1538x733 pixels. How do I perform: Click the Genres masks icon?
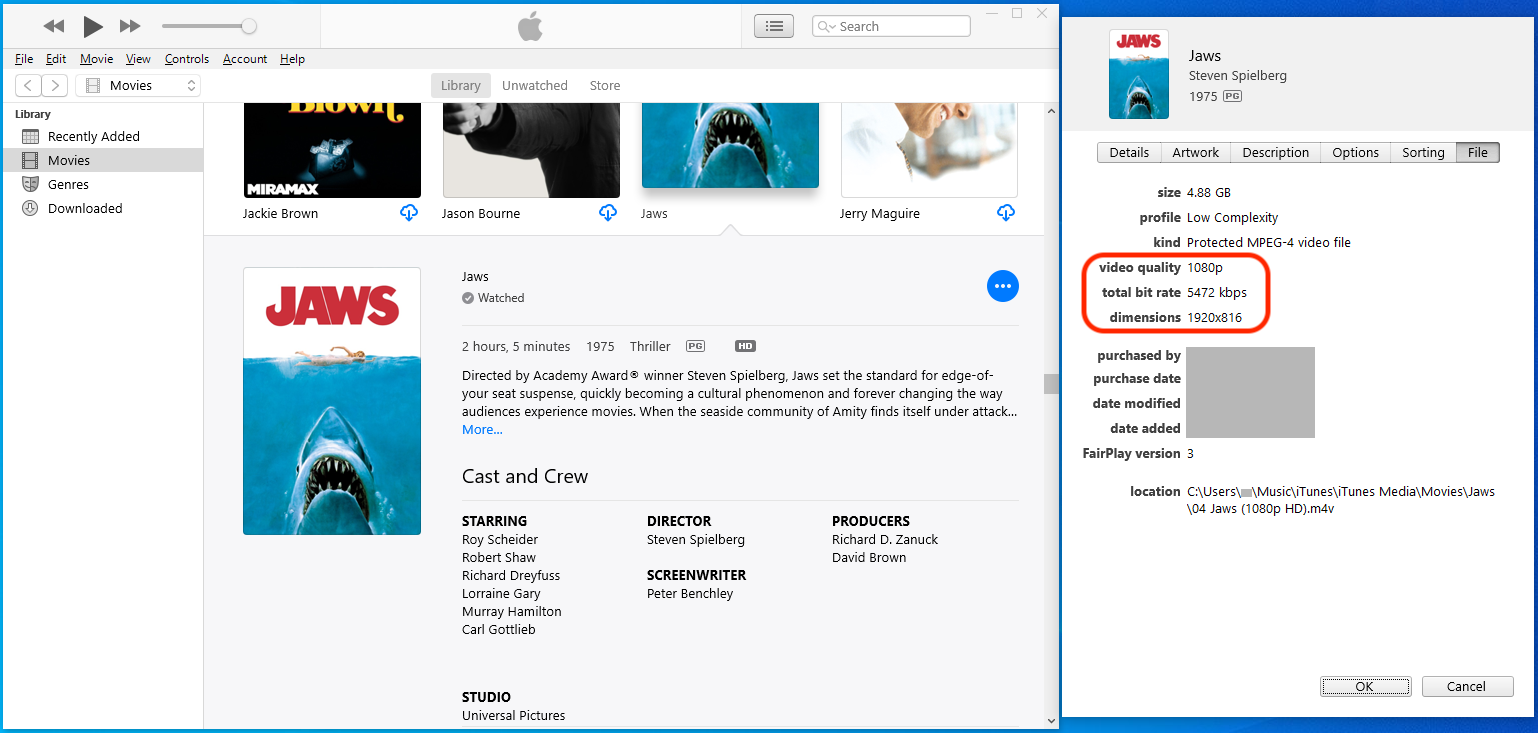point(30,184)
